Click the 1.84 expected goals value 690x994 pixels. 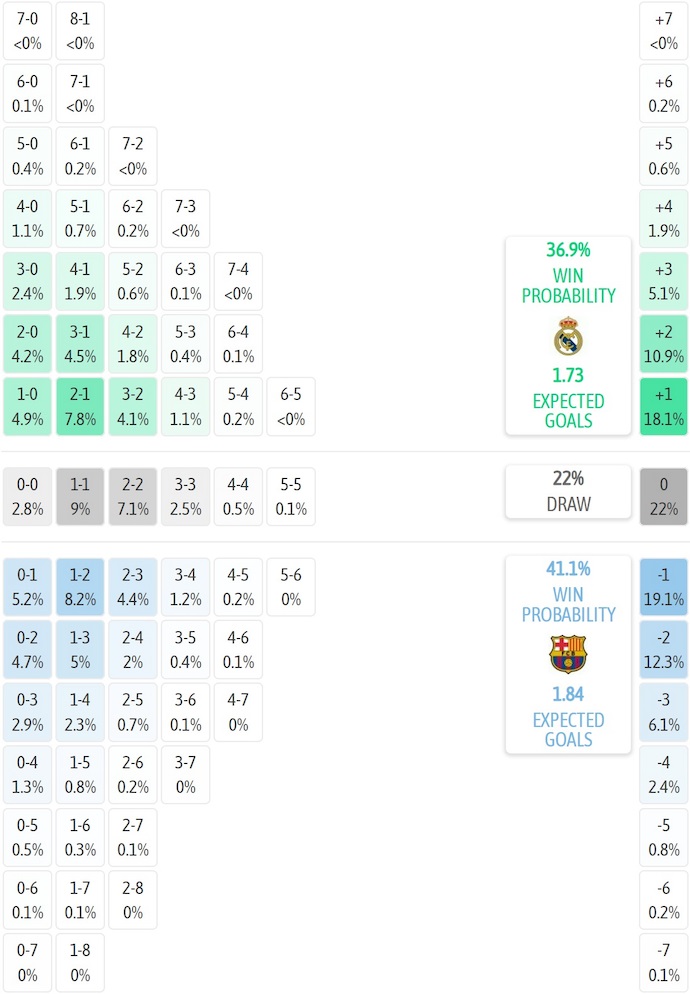(568, 694)
